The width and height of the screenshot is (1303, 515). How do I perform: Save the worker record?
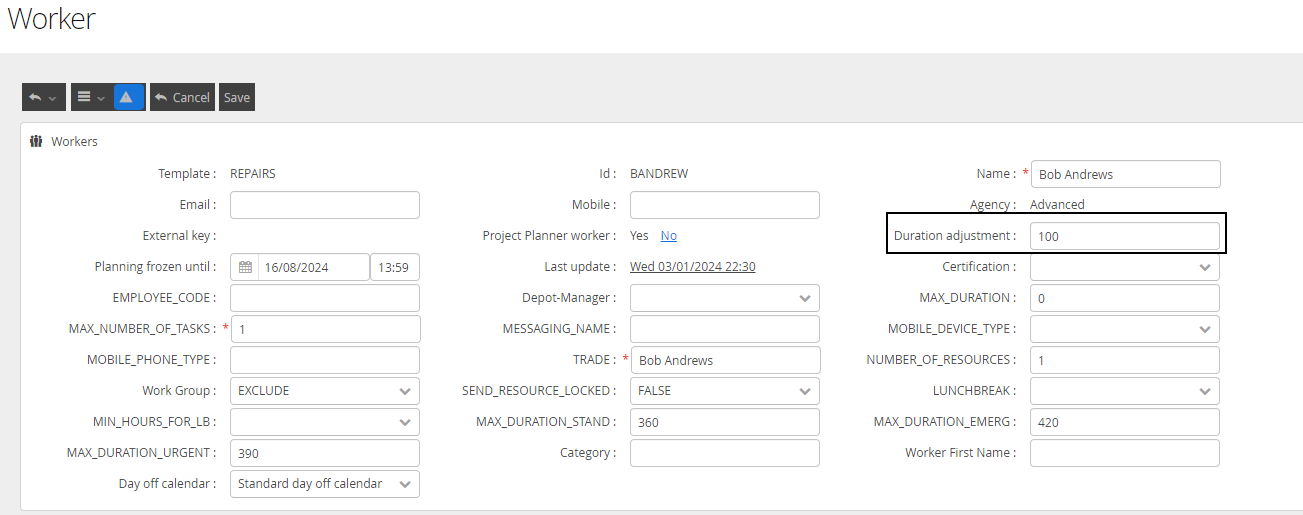coord(237,97)
